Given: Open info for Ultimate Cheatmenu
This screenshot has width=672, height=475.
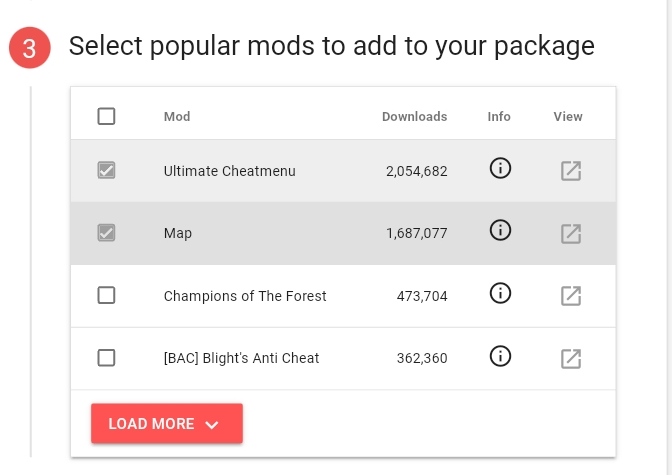Looking at the screenshot, I should 499,169.
